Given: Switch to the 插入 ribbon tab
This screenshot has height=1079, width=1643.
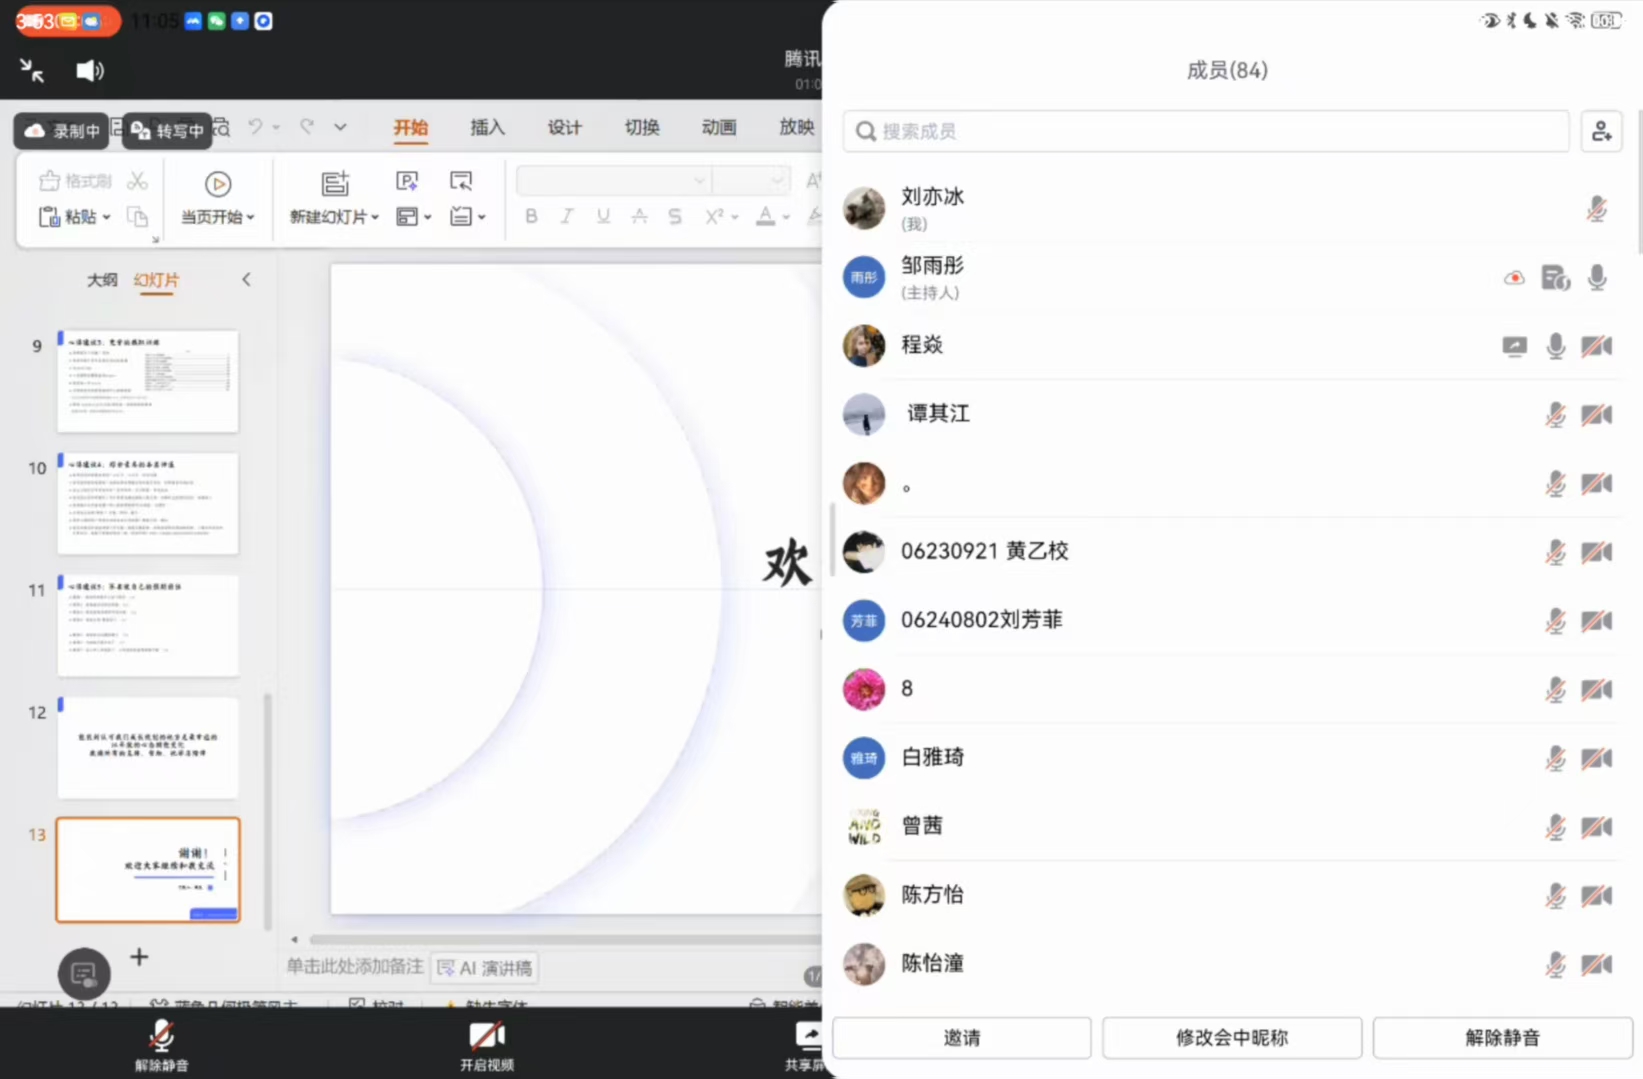Looking at the screenshot, I should tap(487, 127).
